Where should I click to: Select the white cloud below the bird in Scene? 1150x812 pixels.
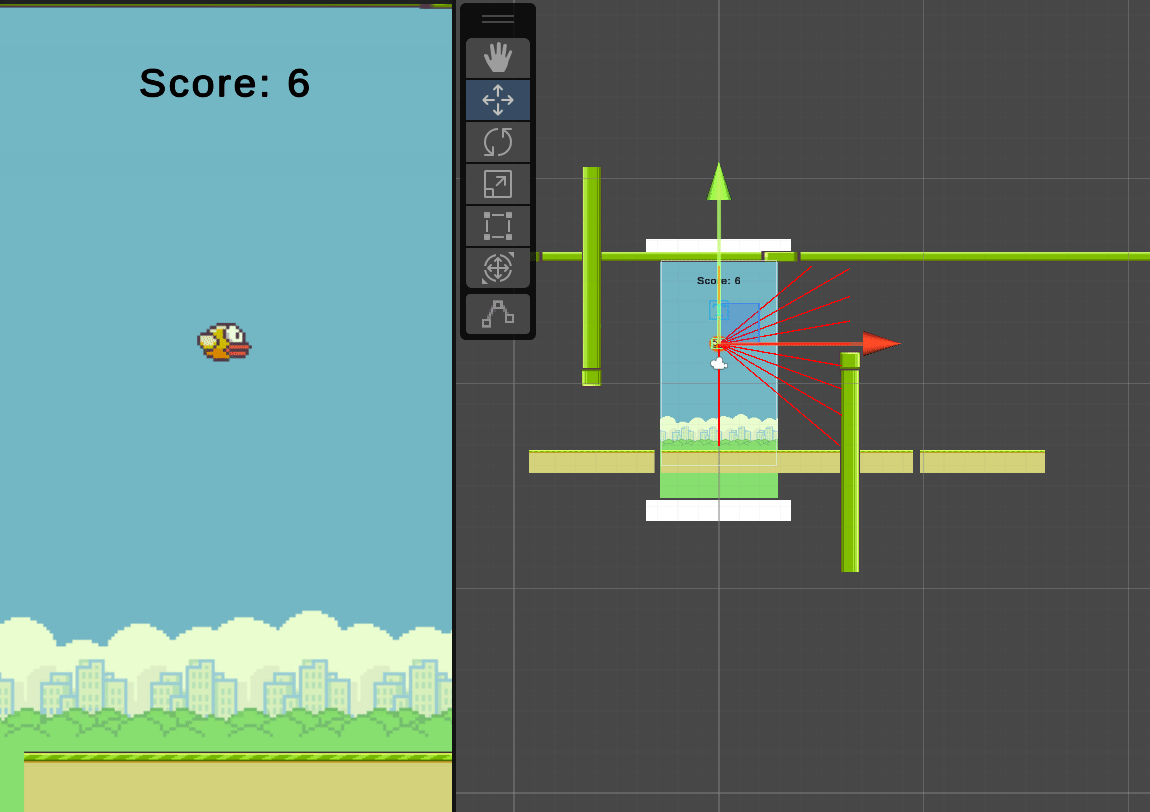click(719, 363)
